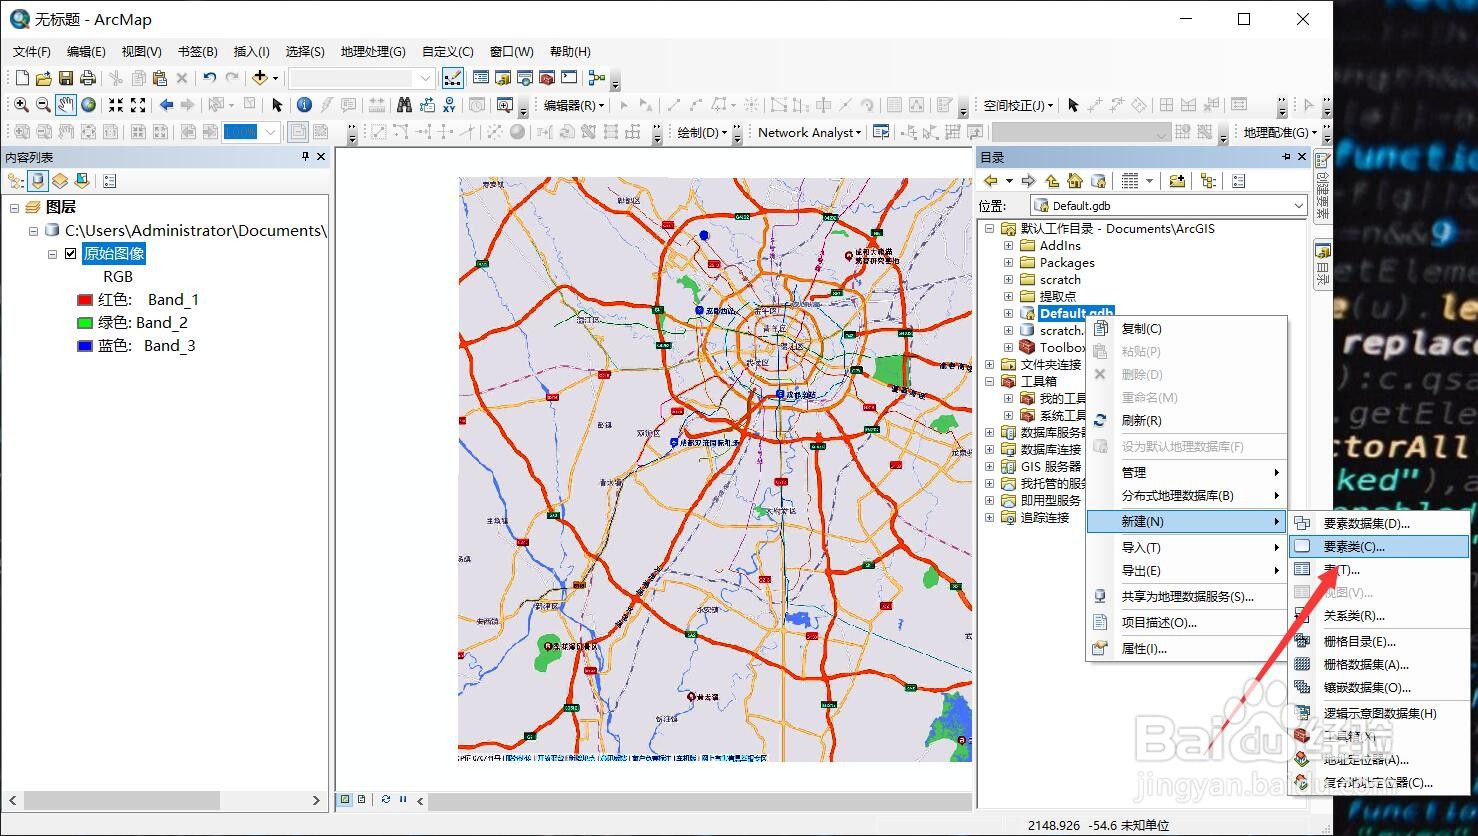Expand the AddIns folder node
This screenshot has width=1478, height=836.
(1008, 245)
